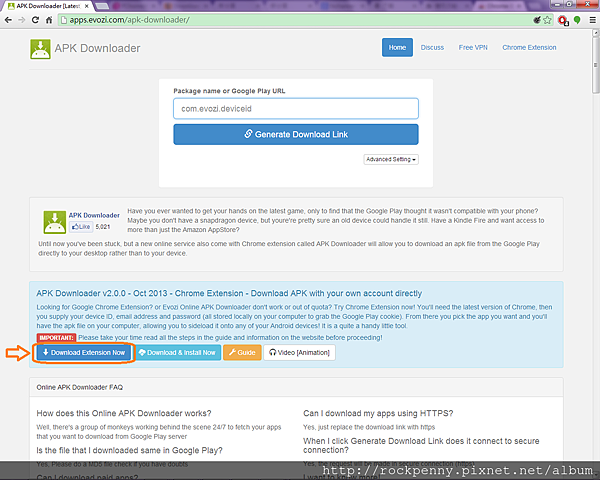Close the APK Downloader browser tab
Viewport: 600px width, 480px height.
(x=87, y=6)
